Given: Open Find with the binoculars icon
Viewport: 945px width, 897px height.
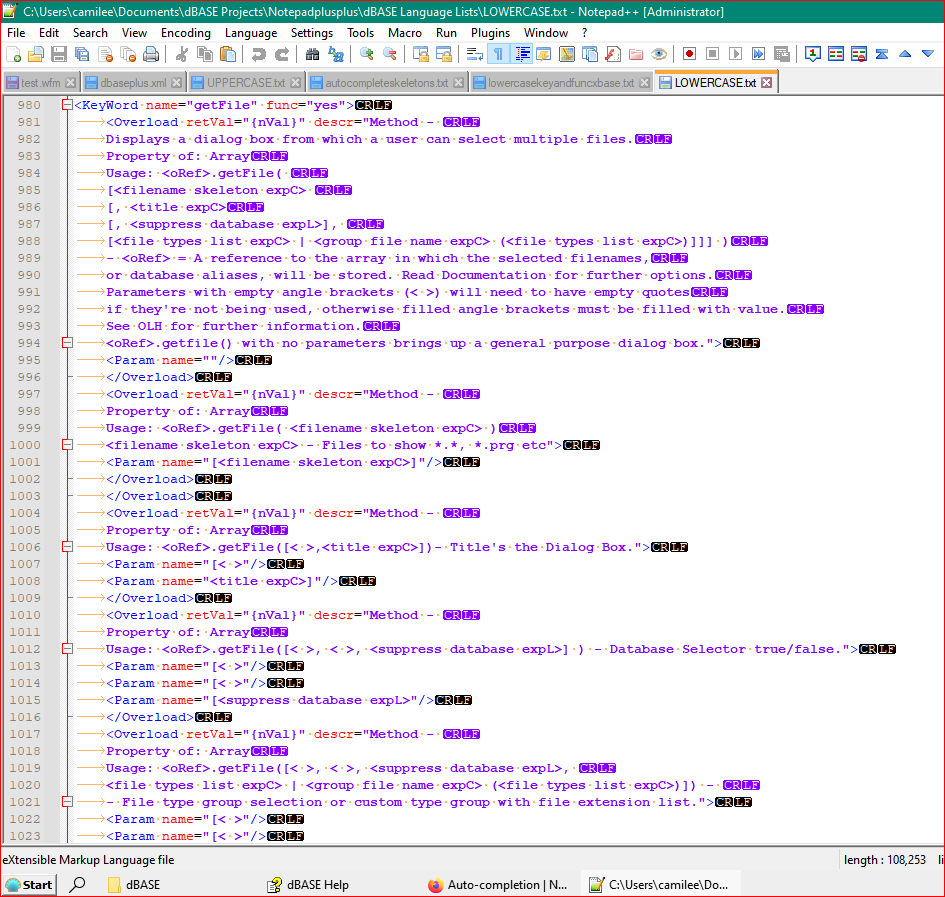Looking at the screenshot, I should point(312,55).
